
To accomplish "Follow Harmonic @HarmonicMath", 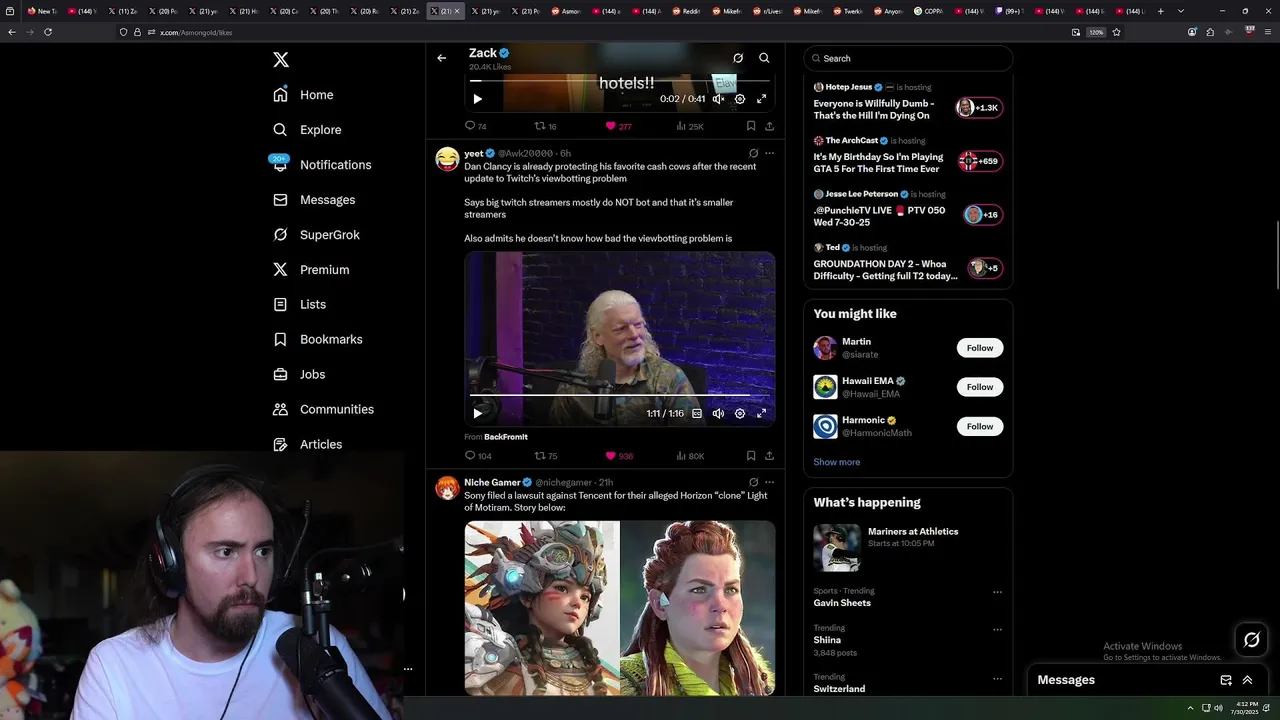I will 980,426.
